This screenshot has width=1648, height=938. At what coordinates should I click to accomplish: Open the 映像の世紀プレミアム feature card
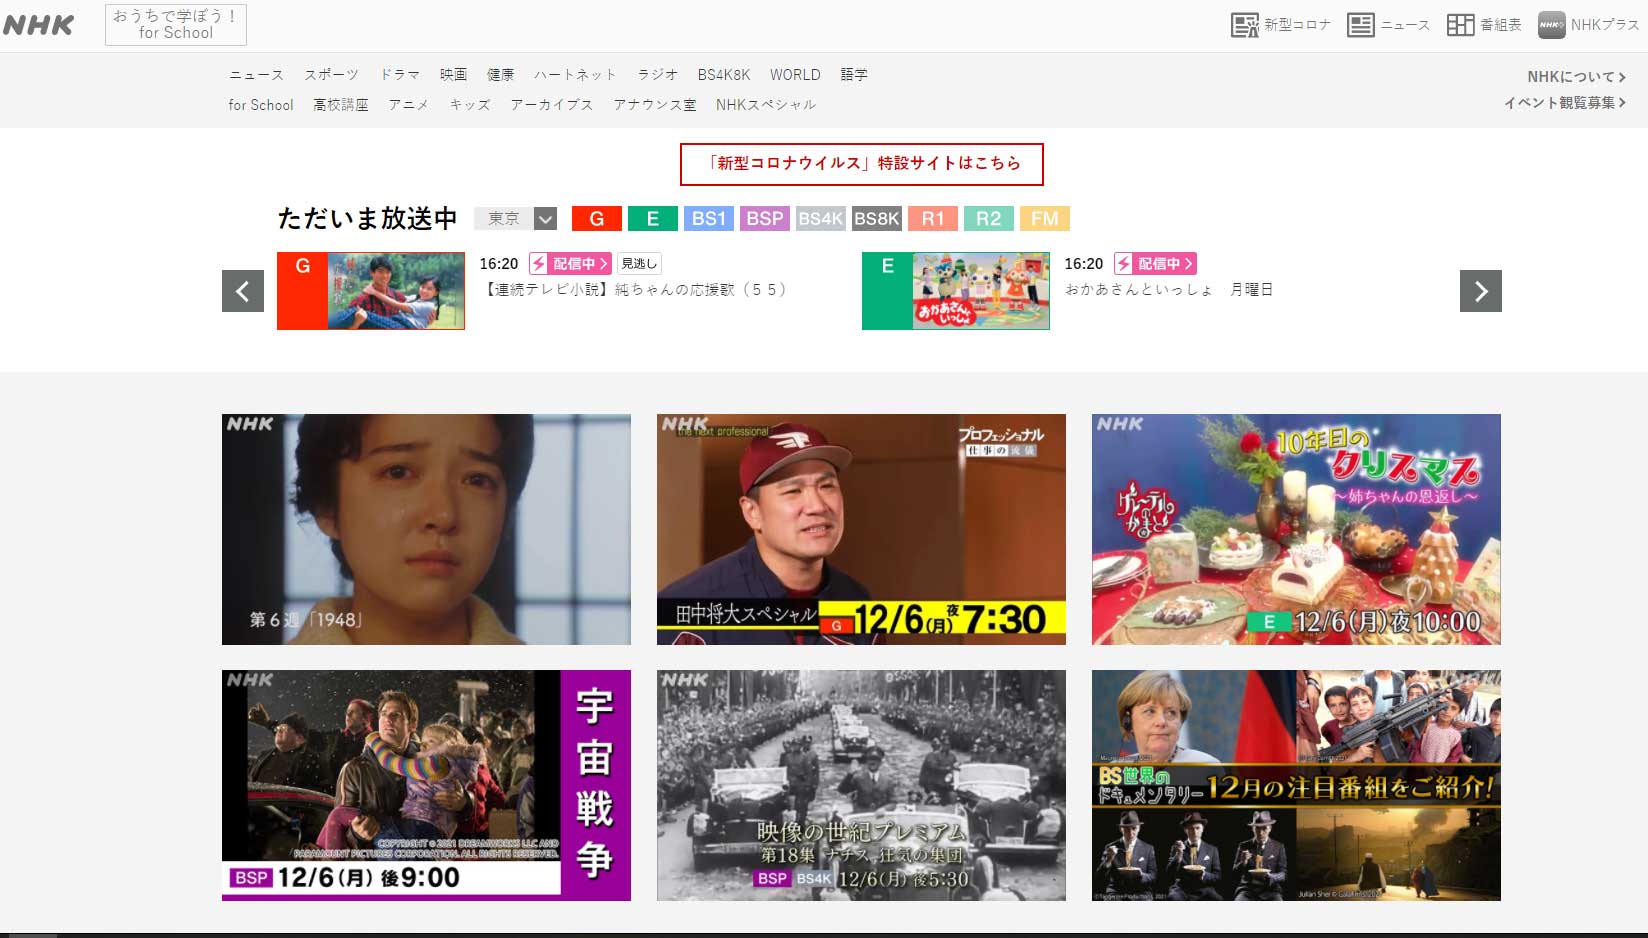click(861, 785)
